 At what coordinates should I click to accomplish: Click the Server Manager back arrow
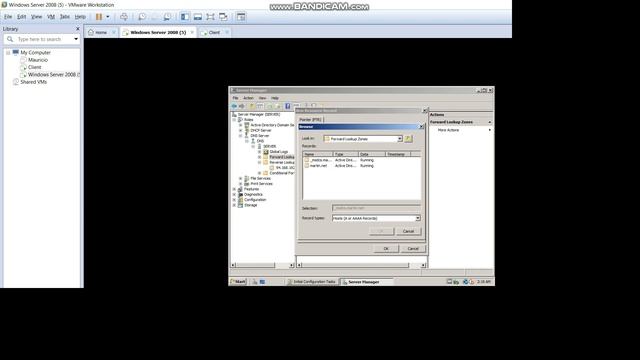click(x=234, y=106)
